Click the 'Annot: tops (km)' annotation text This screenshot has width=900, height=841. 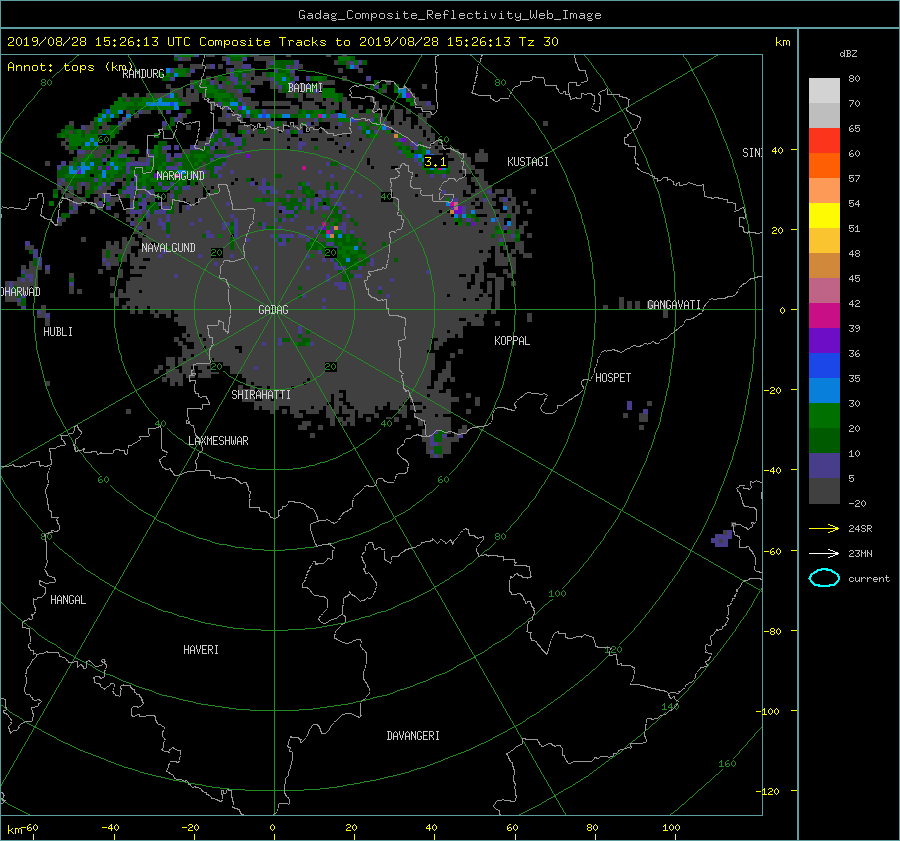pyautogui.click(x=71, y=67)
